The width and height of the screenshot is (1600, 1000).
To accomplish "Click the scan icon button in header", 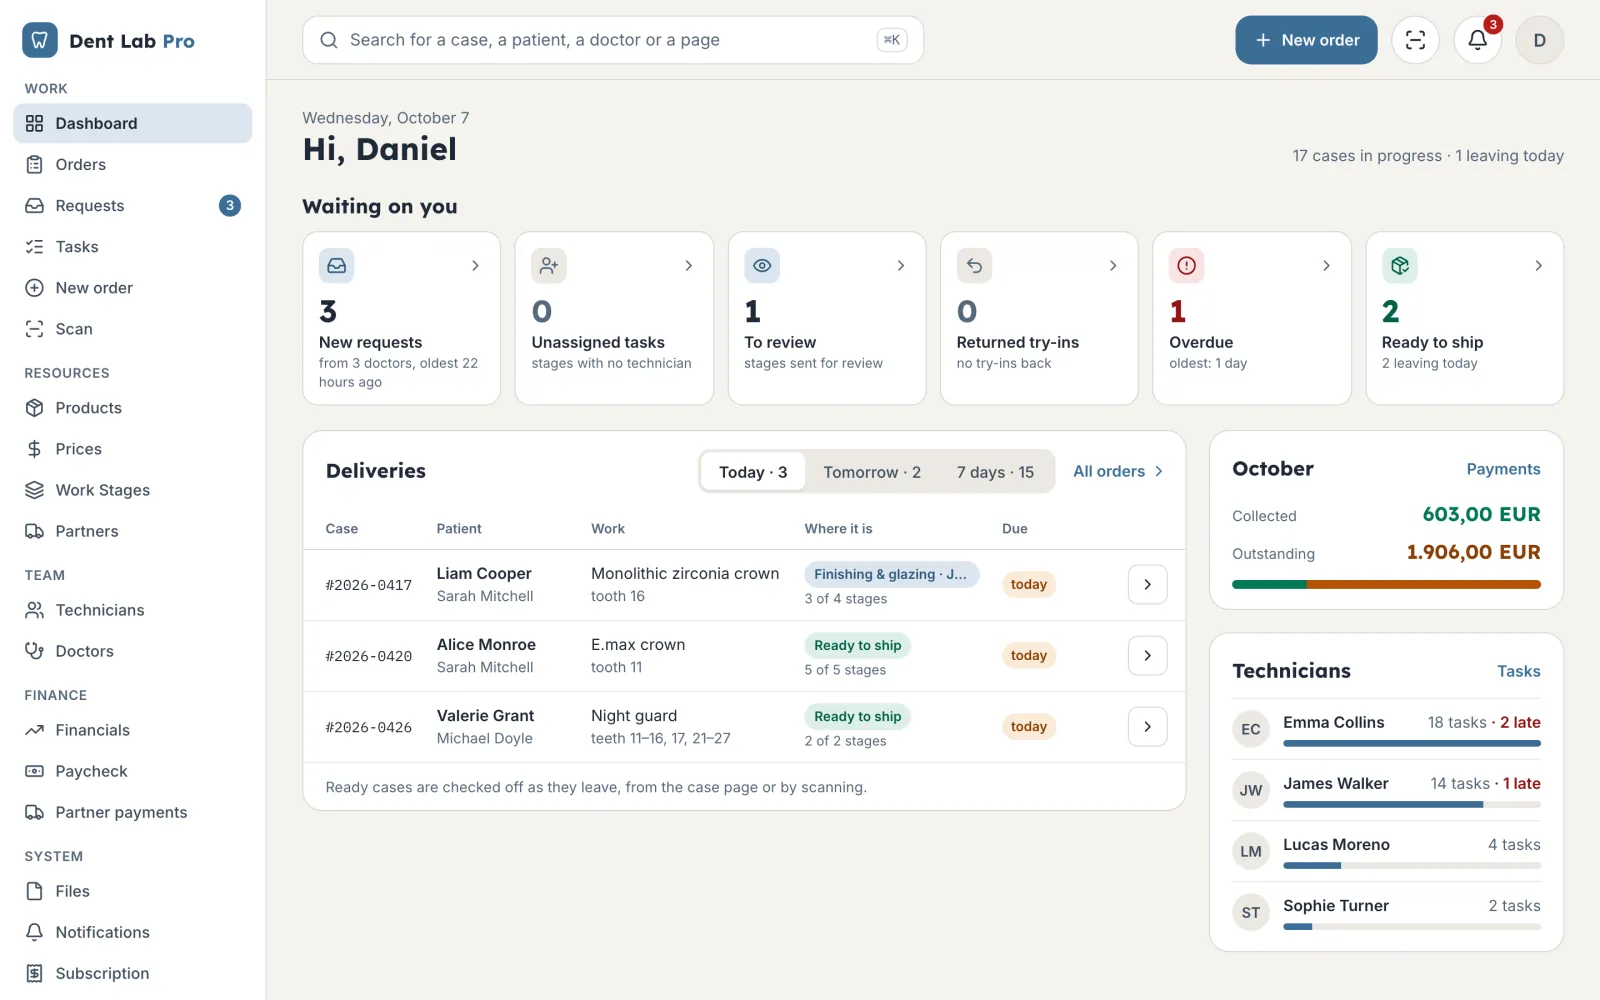I will [1415, 40].
